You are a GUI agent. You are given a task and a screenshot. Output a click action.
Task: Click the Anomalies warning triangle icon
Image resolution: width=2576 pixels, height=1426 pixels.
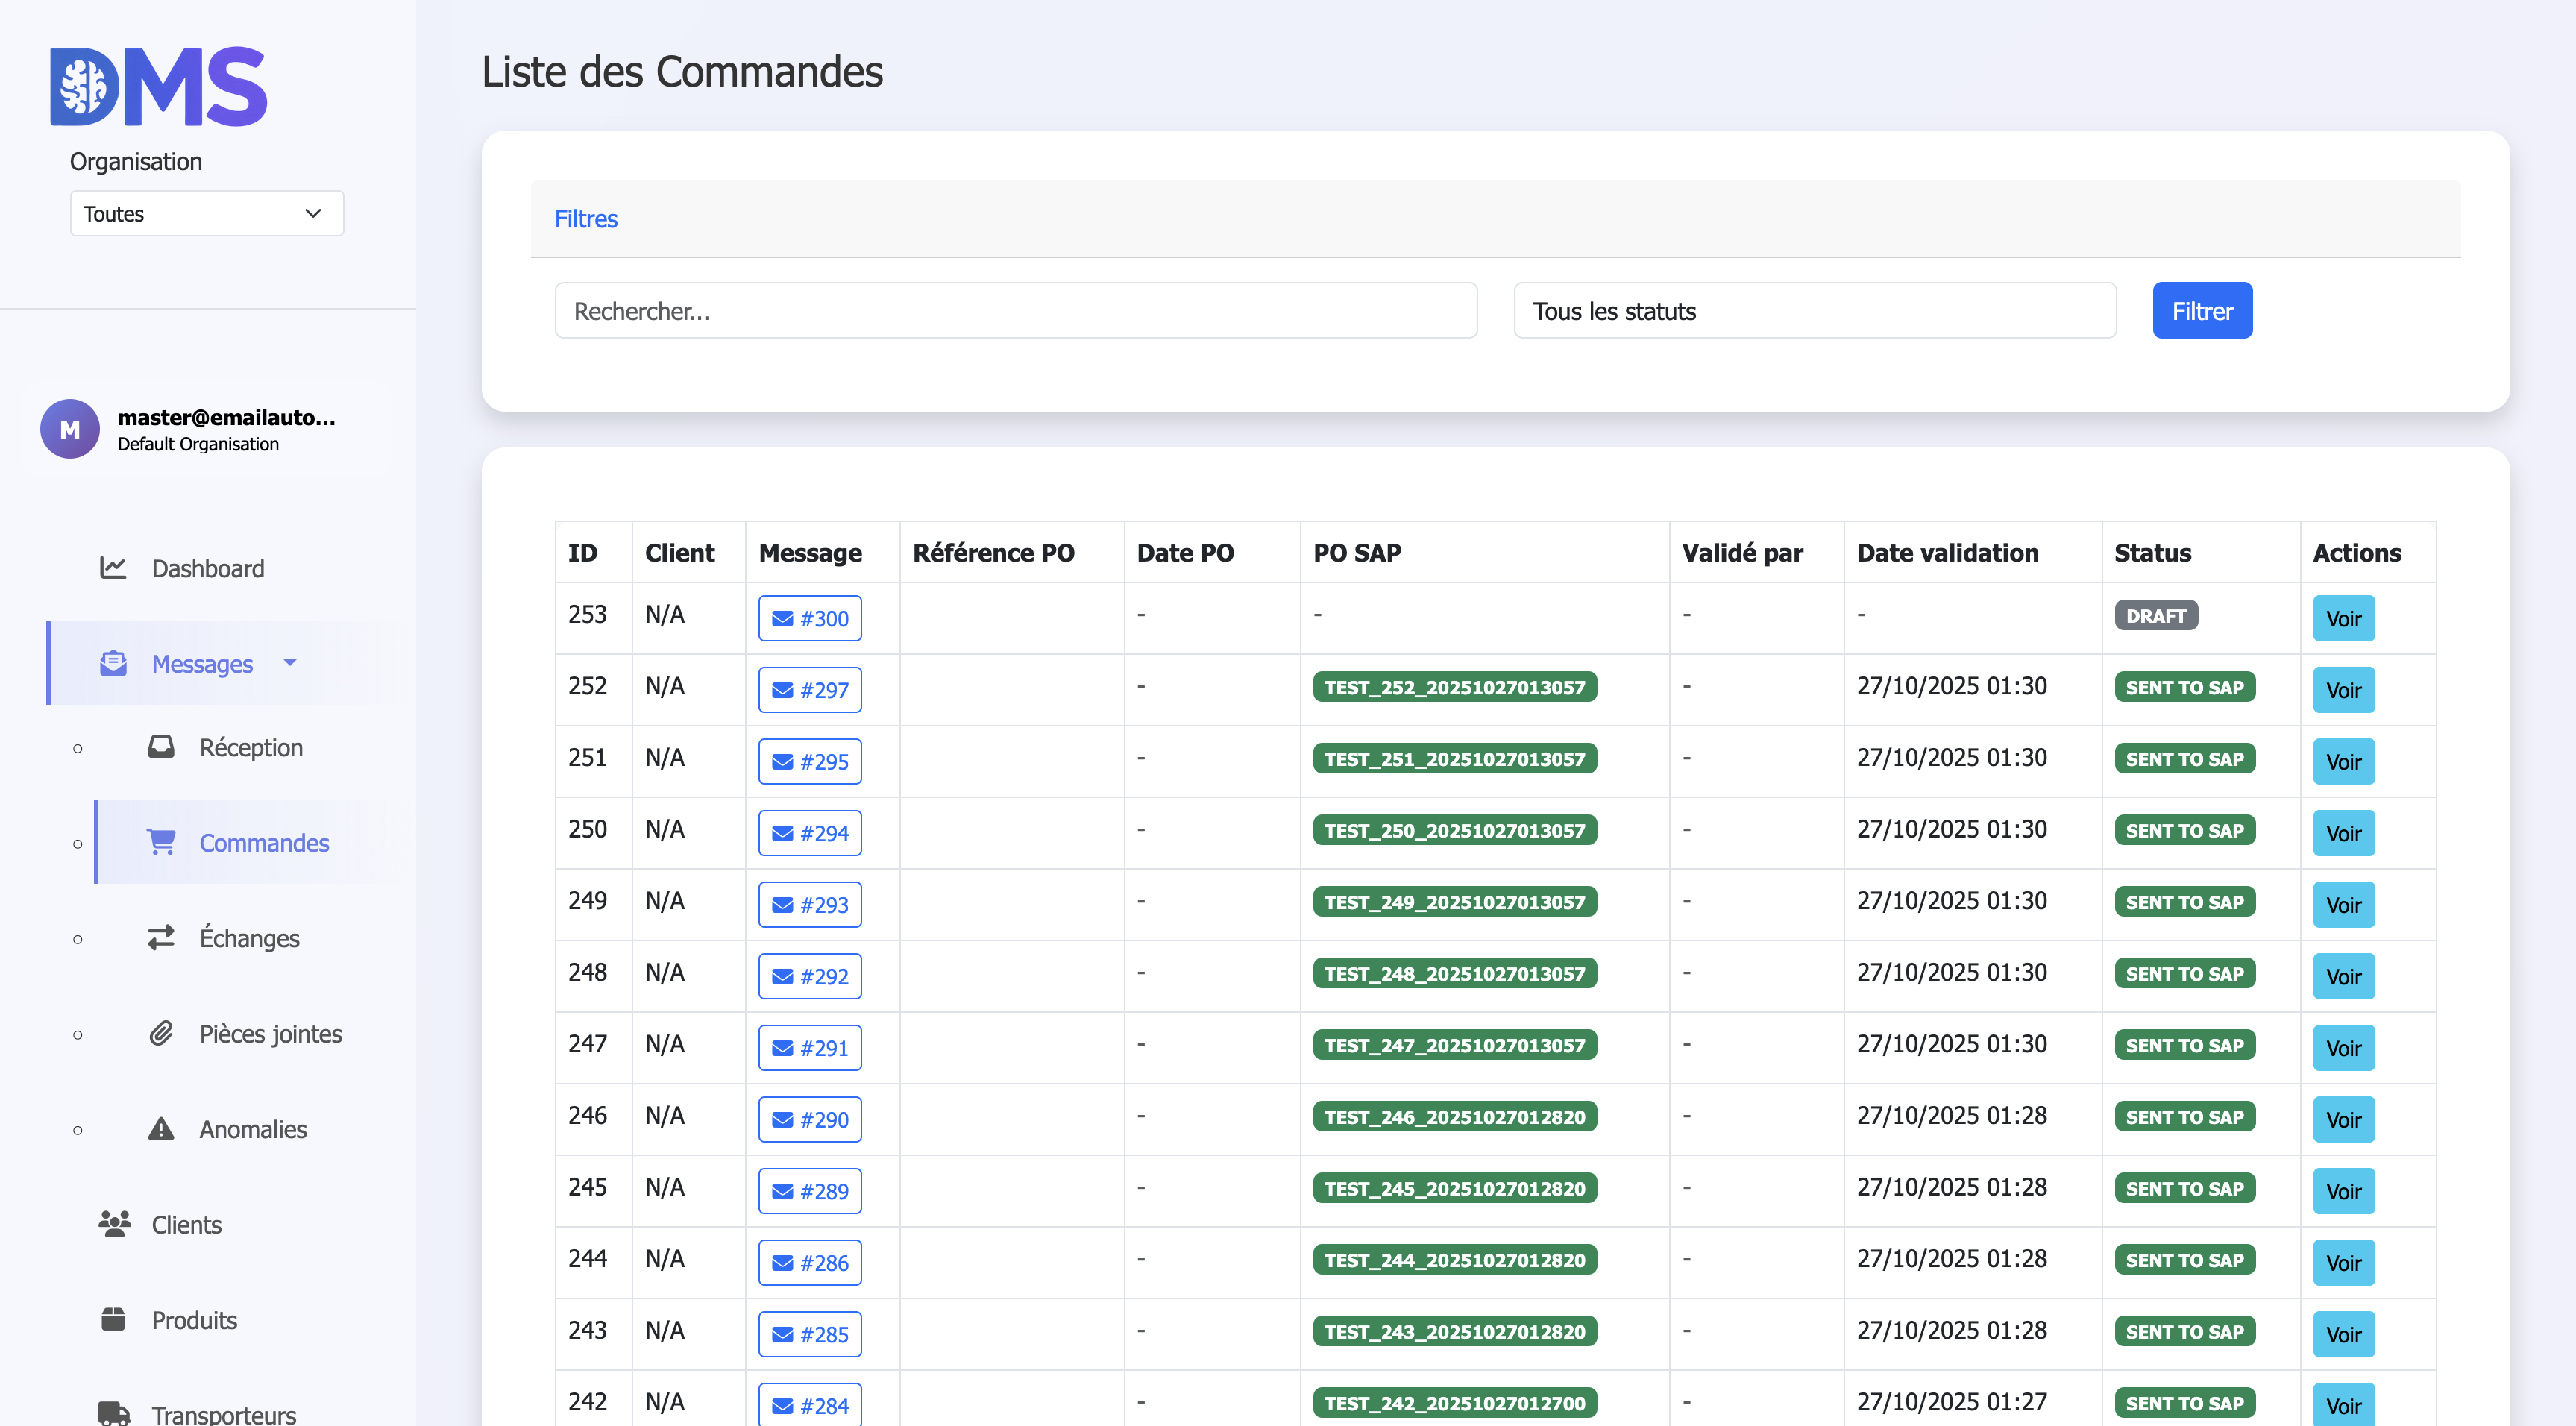click(161, 1128)
